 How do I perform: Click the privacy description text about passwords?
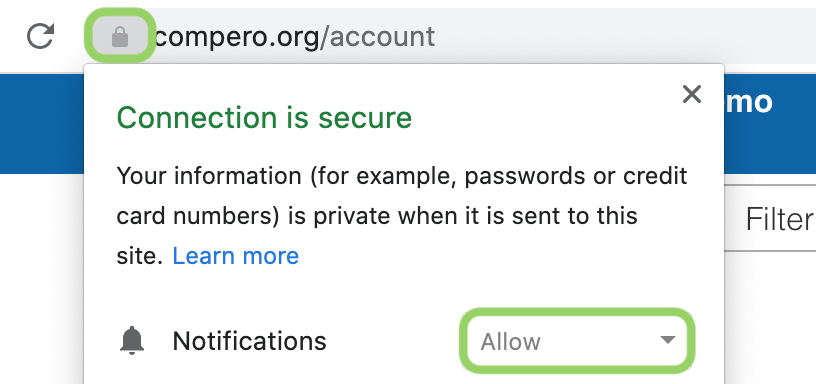point(402,215)
